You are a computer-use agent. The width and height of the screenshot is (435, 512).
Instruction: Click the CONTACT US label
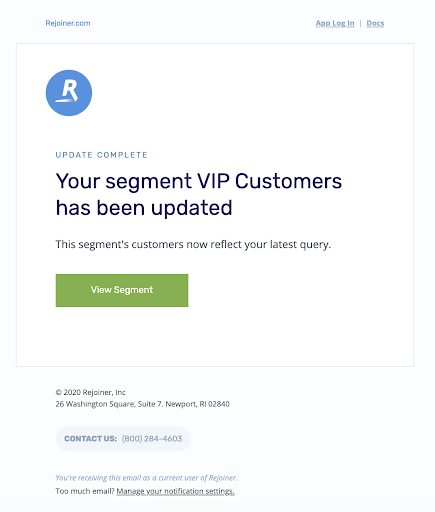tap(91, 439)
